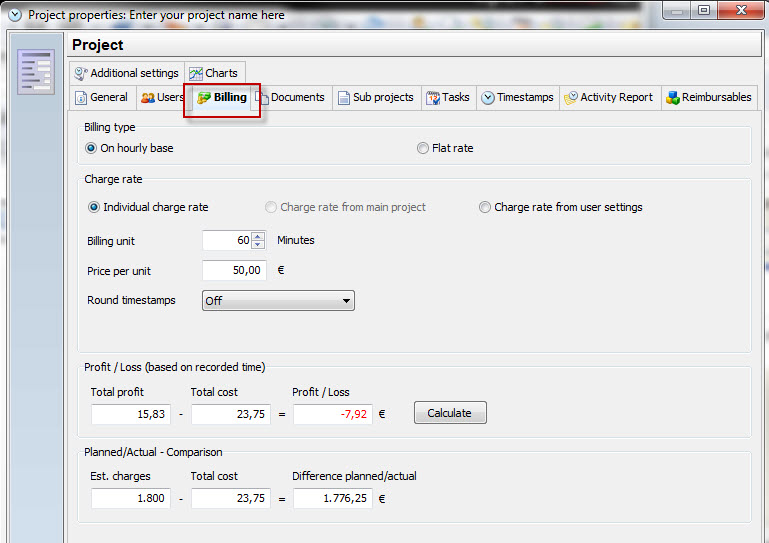Viewport: 769px width, 543px height.
Task: Click the Est. charges field
Action: pyautogui.click(x=131, y=498)
